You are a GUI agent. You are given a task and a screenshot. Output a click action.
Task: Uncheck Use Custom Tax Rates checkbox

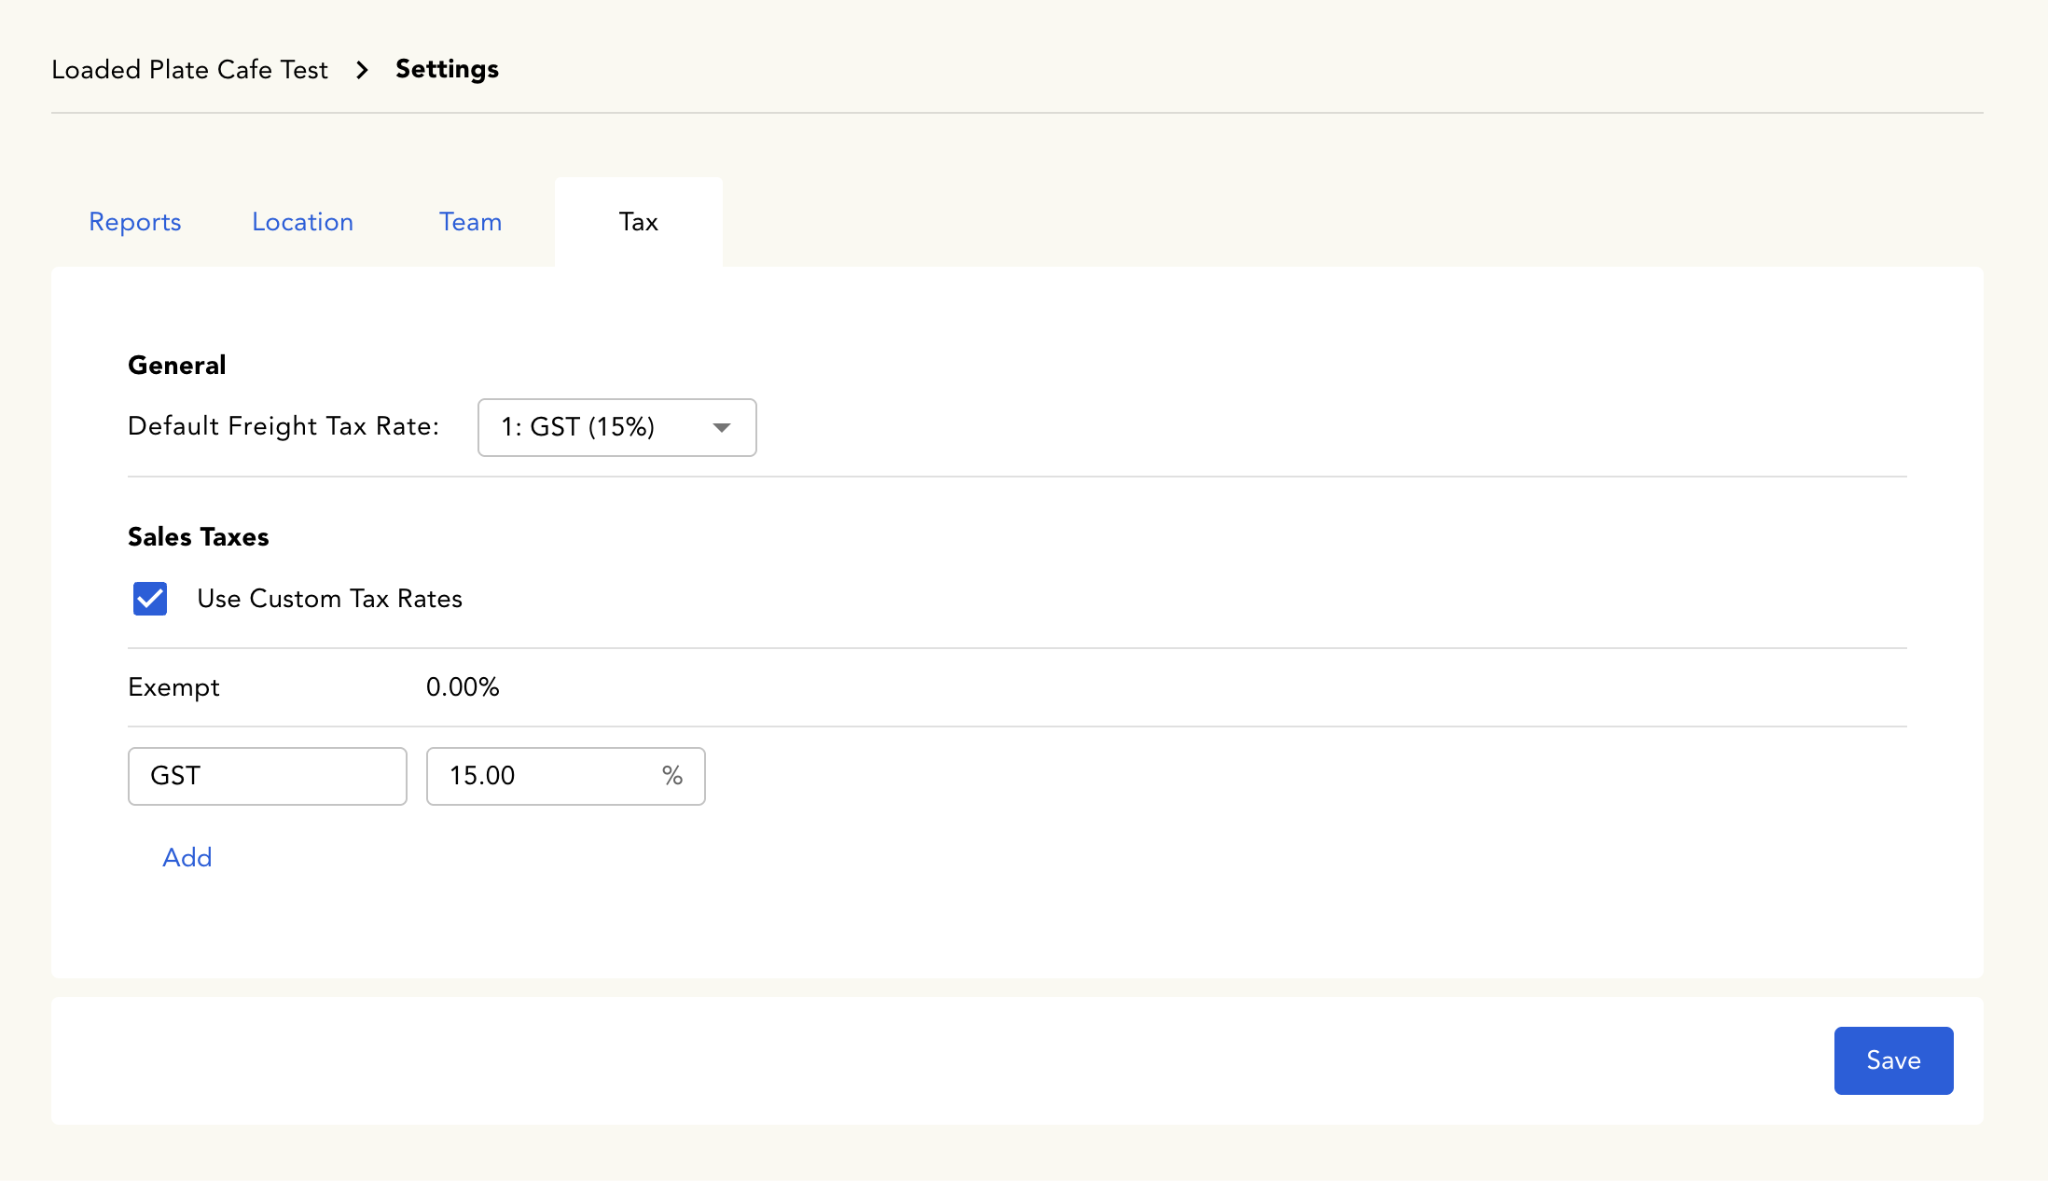coord(150,599)
